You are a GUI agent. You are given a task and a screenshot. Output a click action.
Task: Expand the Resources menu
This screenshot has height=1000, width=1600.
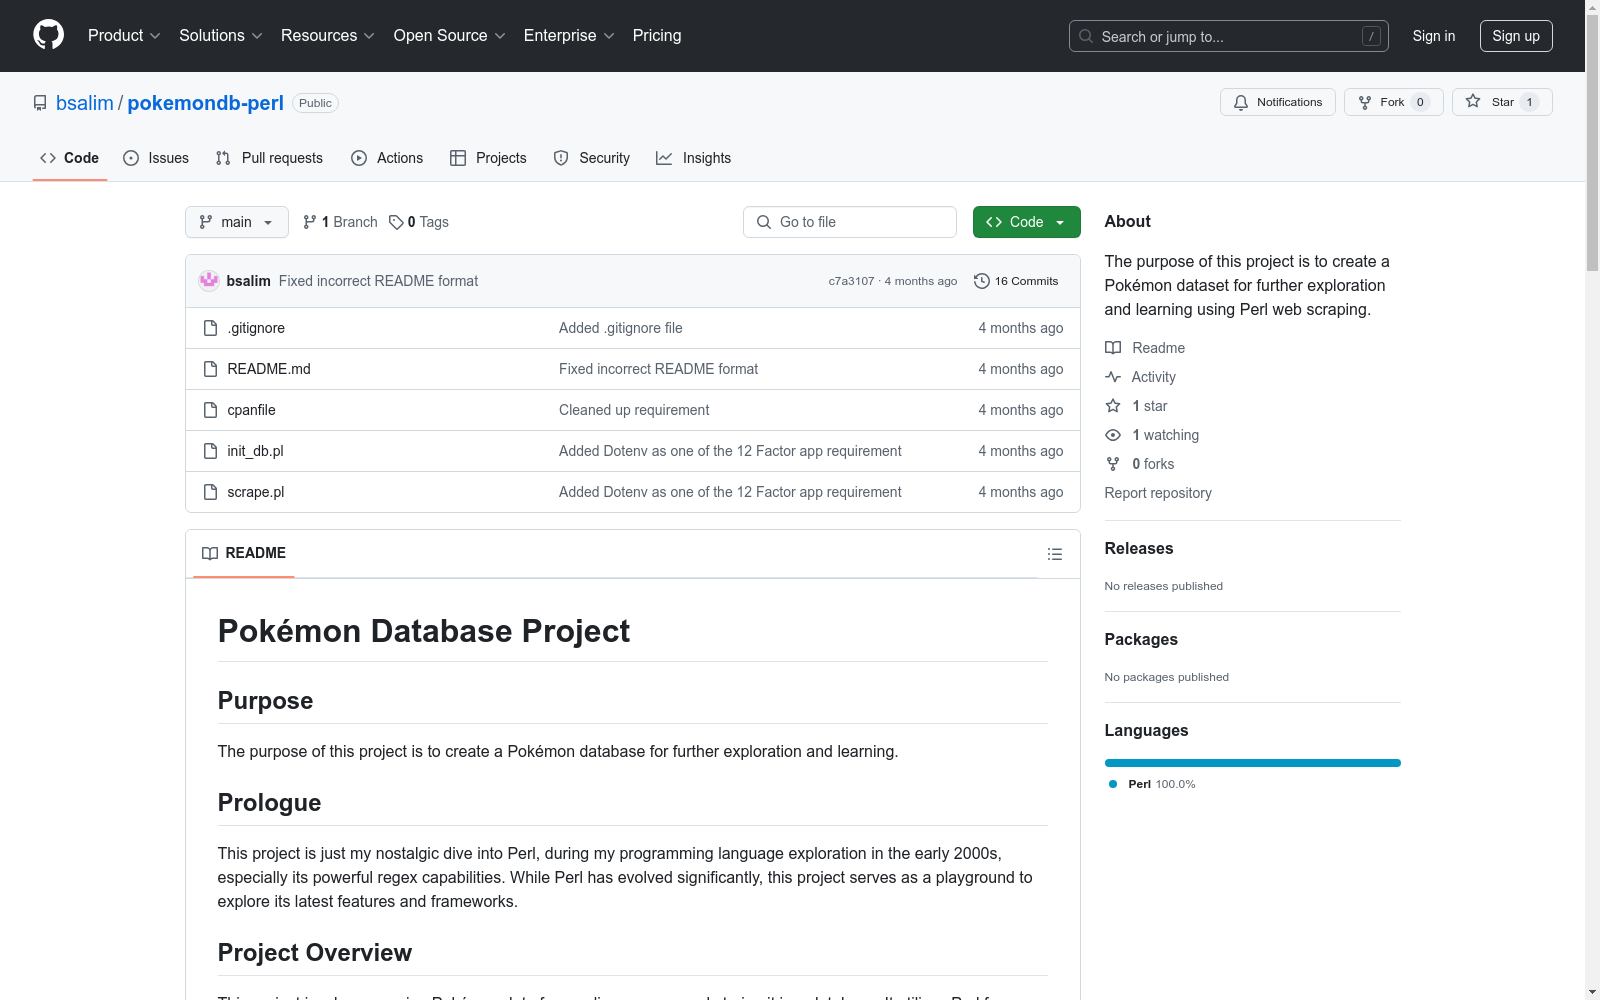click(x=328, y=35)
